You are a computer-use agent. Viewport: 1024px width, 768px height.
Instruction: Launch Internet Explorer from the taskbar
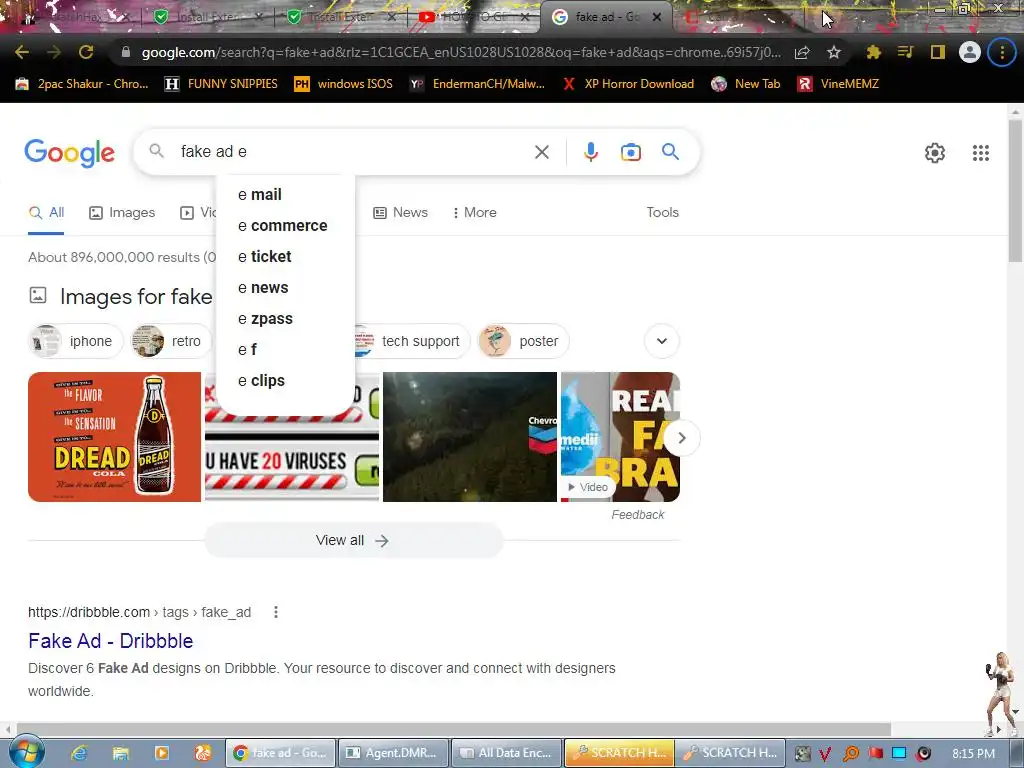point(80,753)
